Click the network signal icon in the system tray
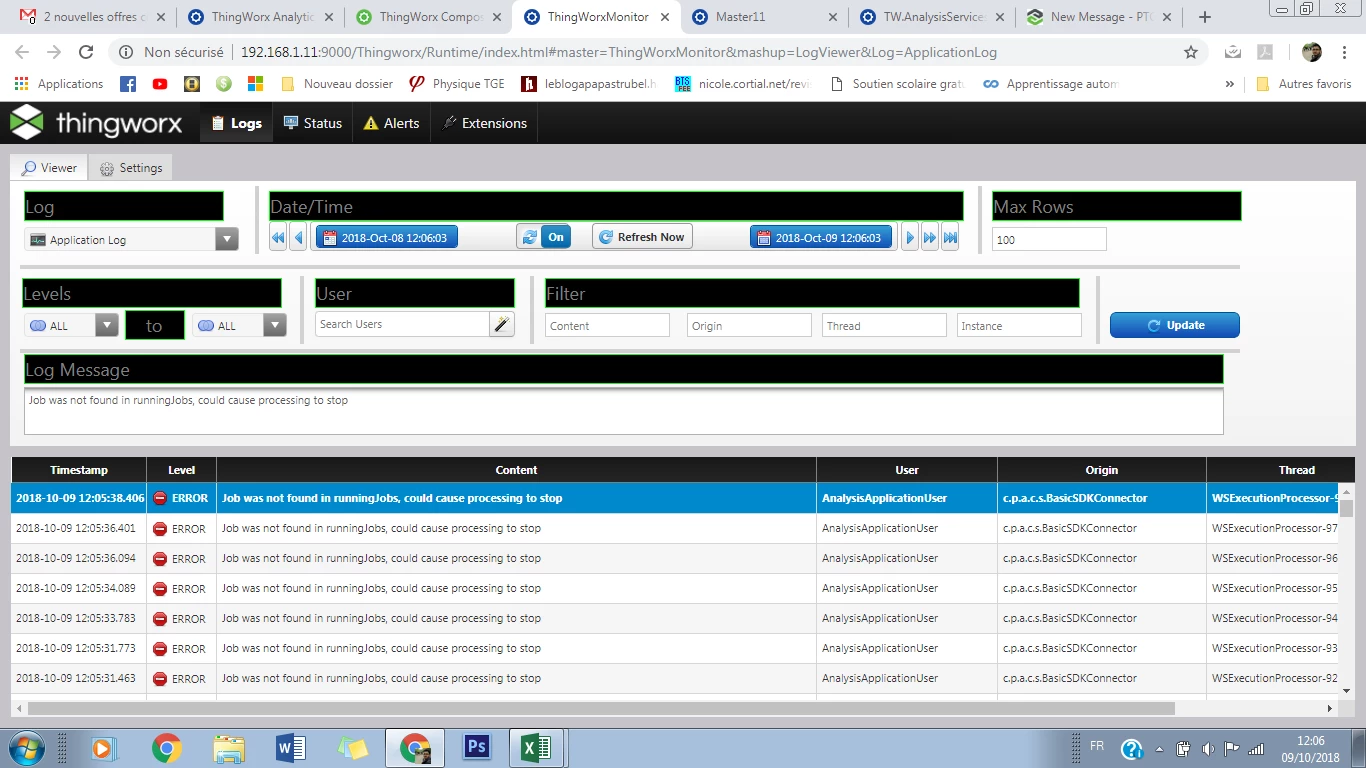 (x=1257, y=748)
